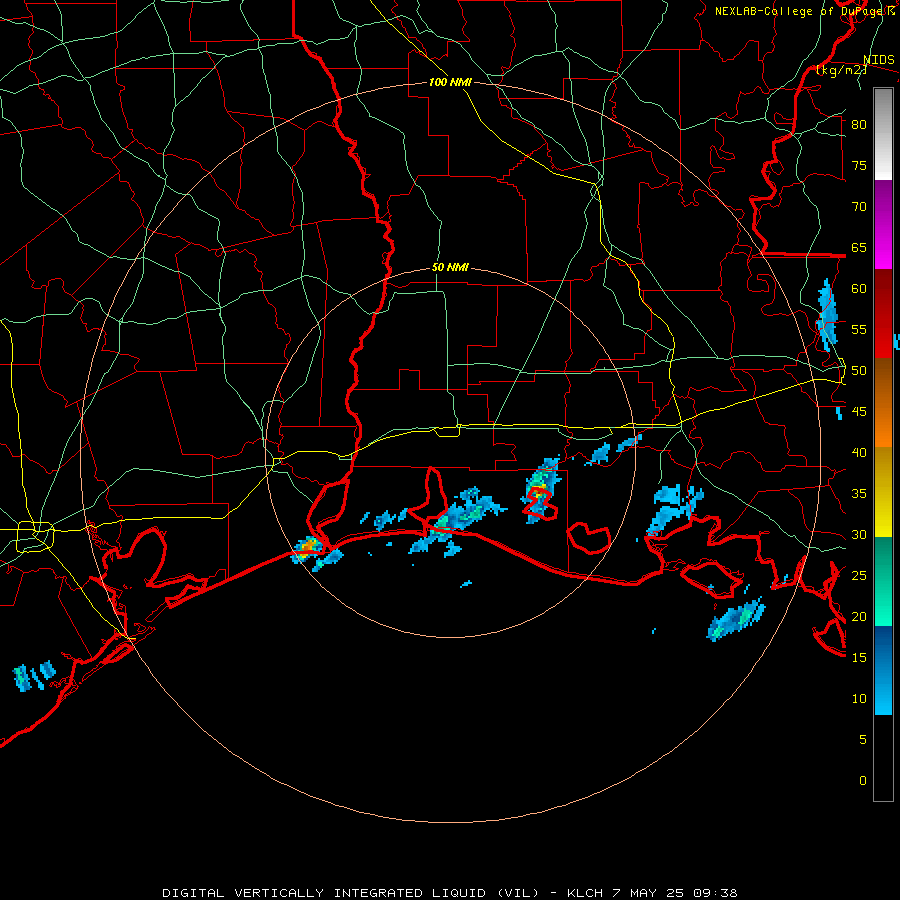This screenshot has width=900, height=900.
Task: Click the scale value 60
Action: tap(859, 289)
